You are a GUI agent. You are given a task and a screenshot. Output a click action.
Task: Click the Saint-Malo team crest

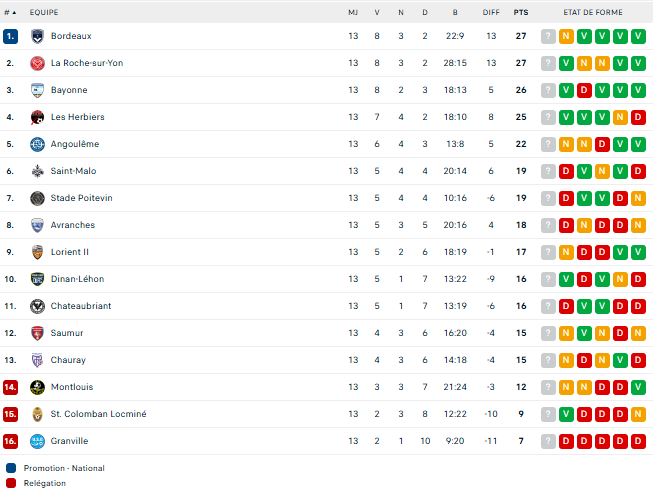coord(37,171)
